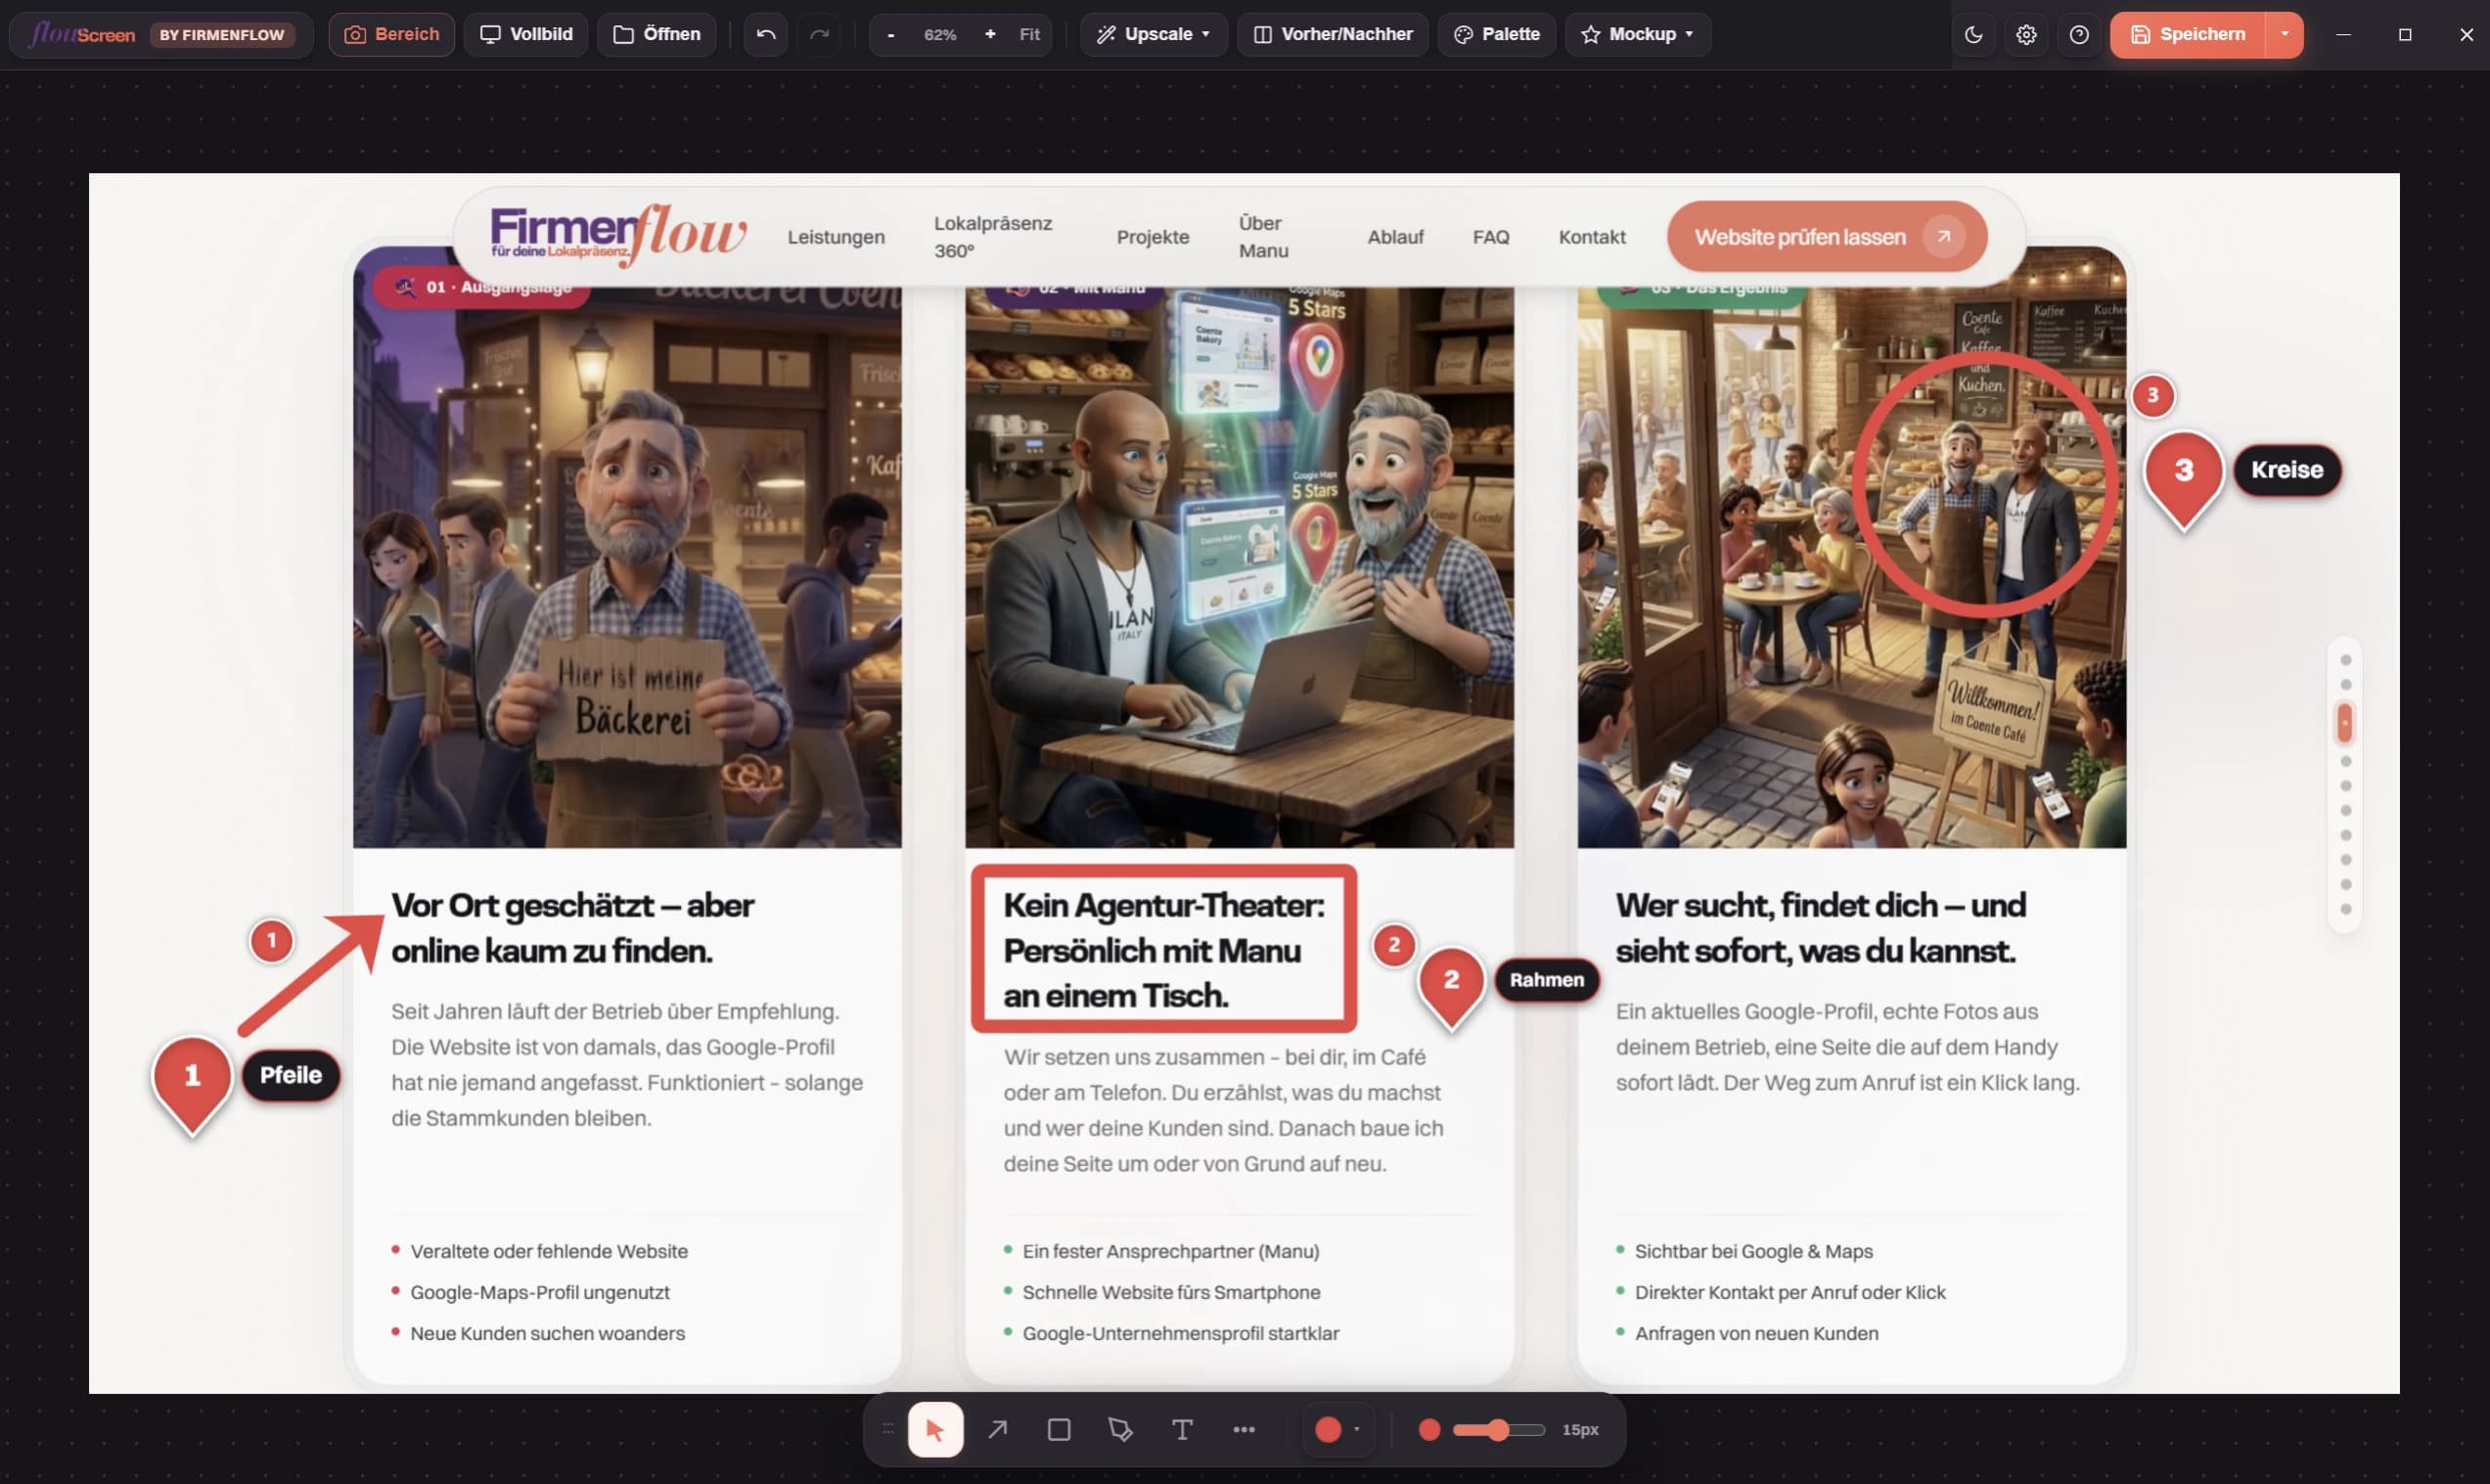The width and height of the screenshot is (2490, 1484).
Task: Click the flowScreen logo
Action: pos(81,34)
